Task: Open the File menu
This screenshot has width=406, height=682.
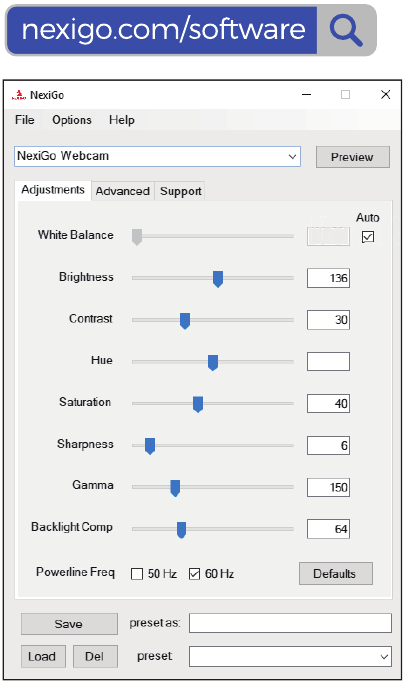Action: click(x=24, y=120)
